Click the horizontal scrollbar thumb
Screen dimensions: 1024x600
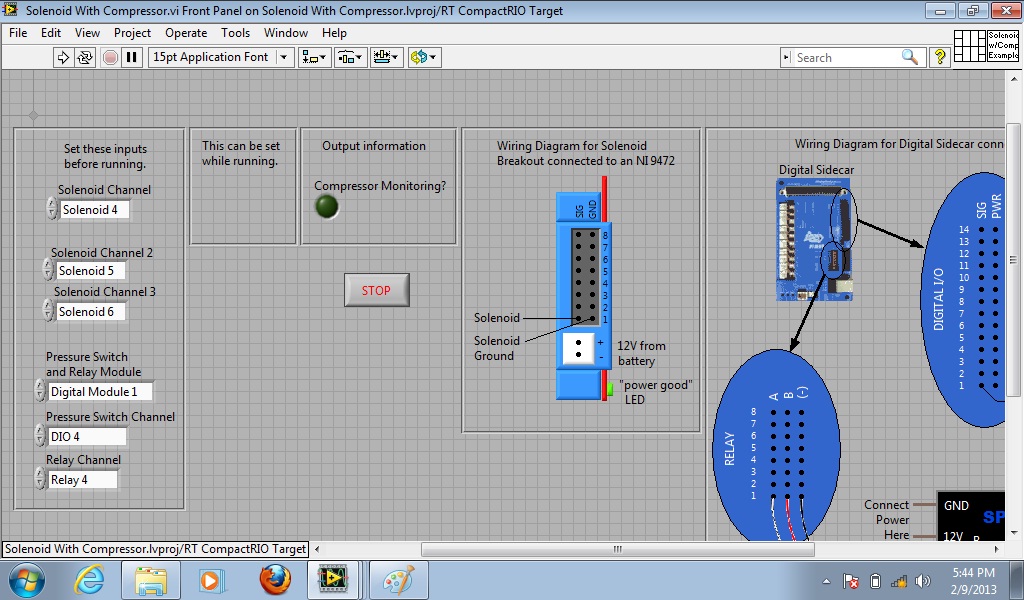tap(618, 549)
